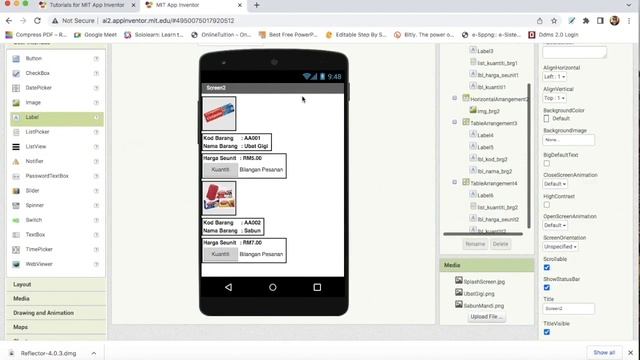Uncheck the TitleVisible checkbox
Viewport: 640px width, 360px height.
547,332
